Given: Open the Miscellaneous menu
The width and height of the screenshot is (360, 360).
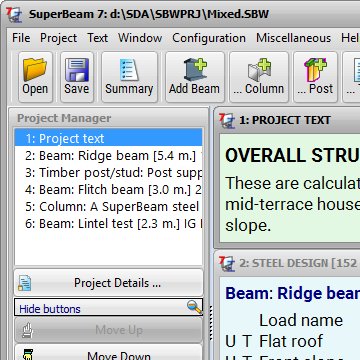Looking at the screenshot, I should pos(293,38).
